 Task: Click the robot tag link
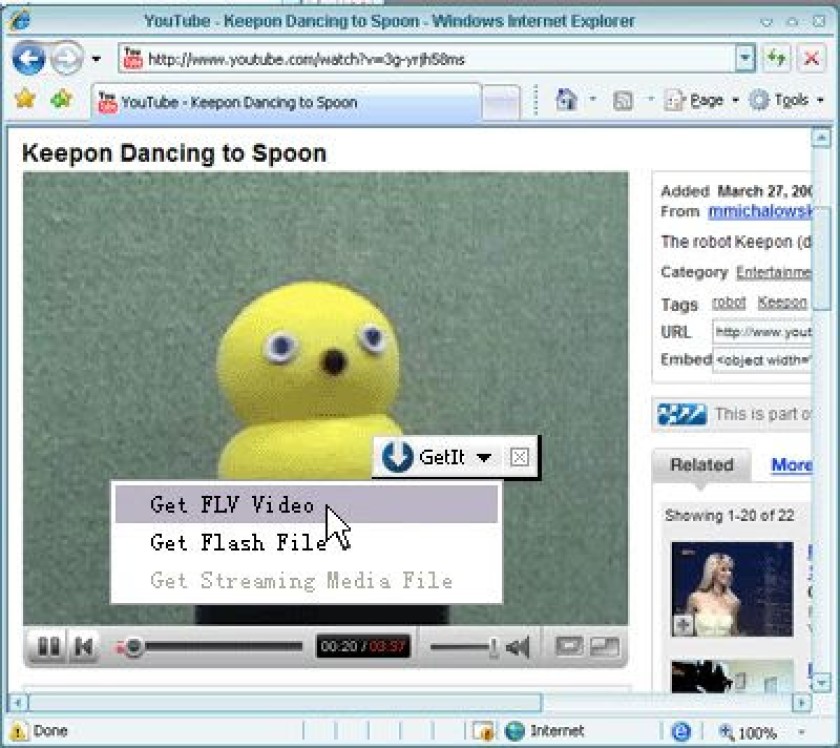point(729,303)
